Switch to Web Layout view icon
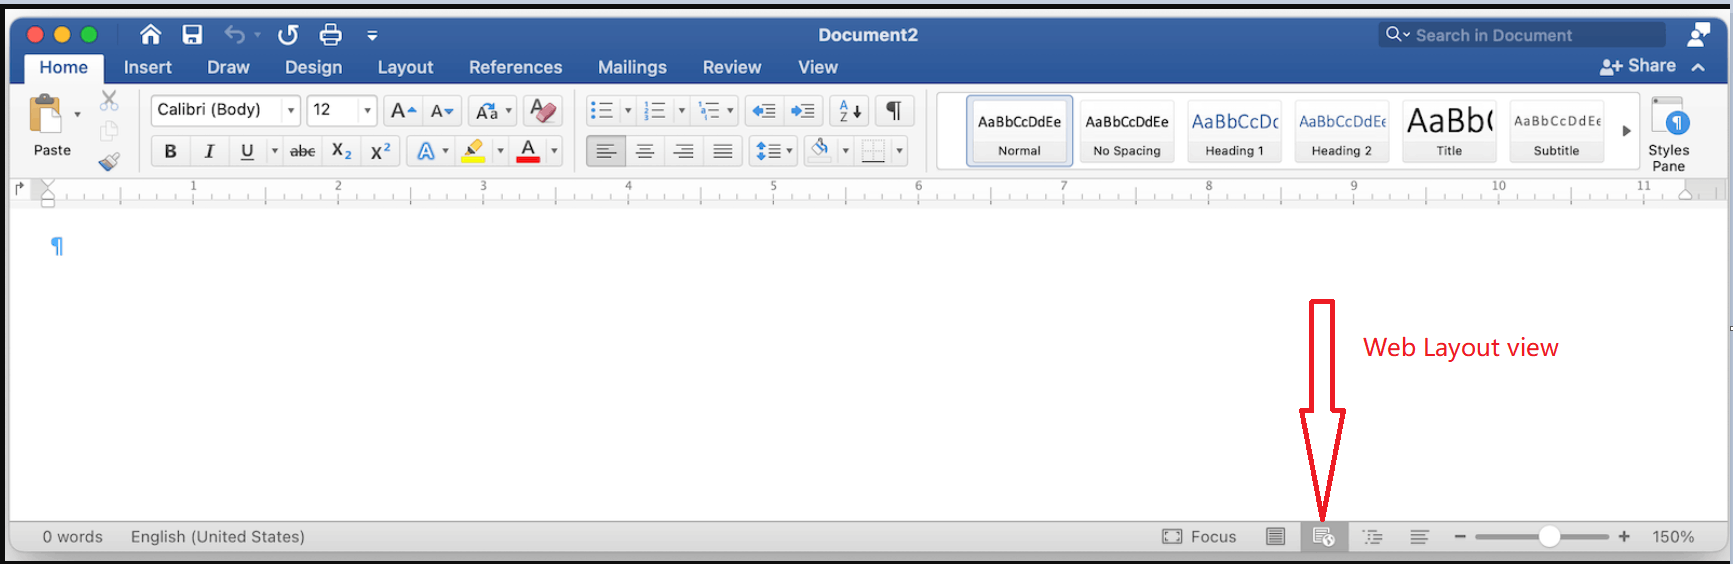Viewport: 1733px width, 564px height. (x=1324, y=537)
